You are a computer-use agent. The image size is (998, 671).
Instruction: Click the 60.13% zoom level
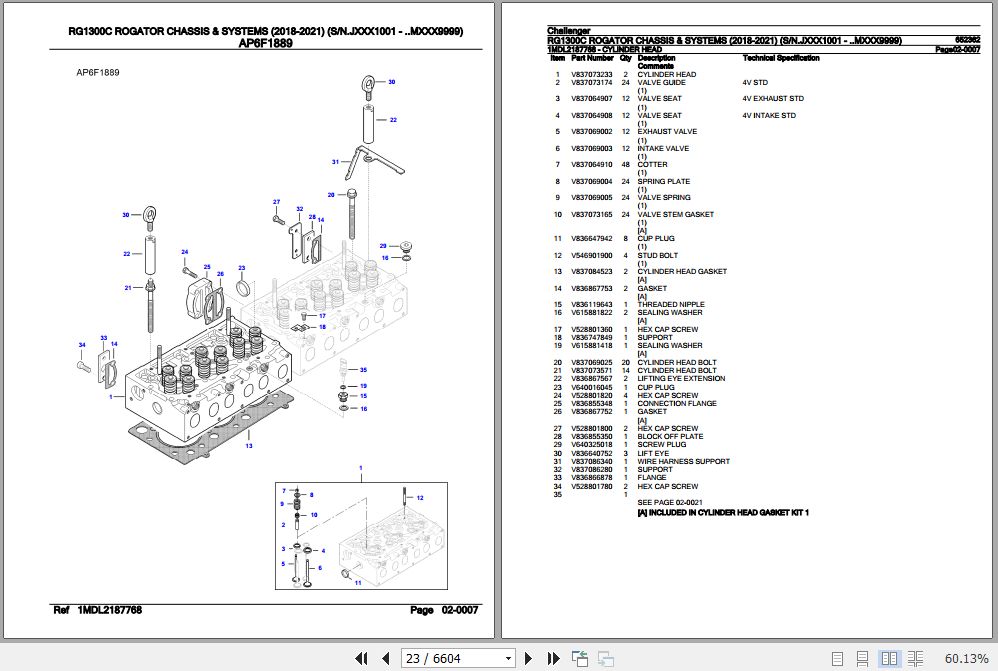click(x=966, y=658)
